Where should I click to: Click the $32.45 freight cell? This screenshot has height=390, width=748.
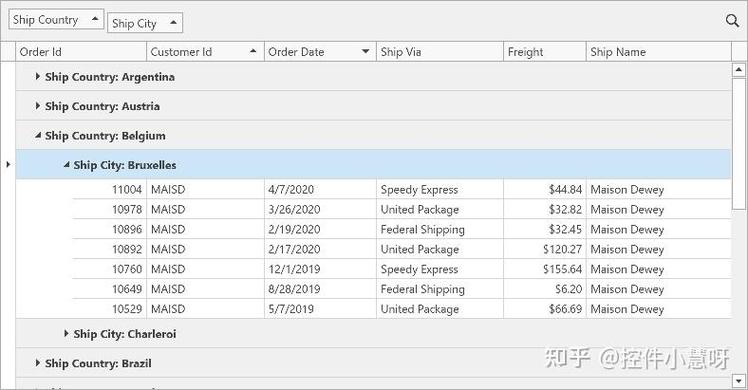545,229
